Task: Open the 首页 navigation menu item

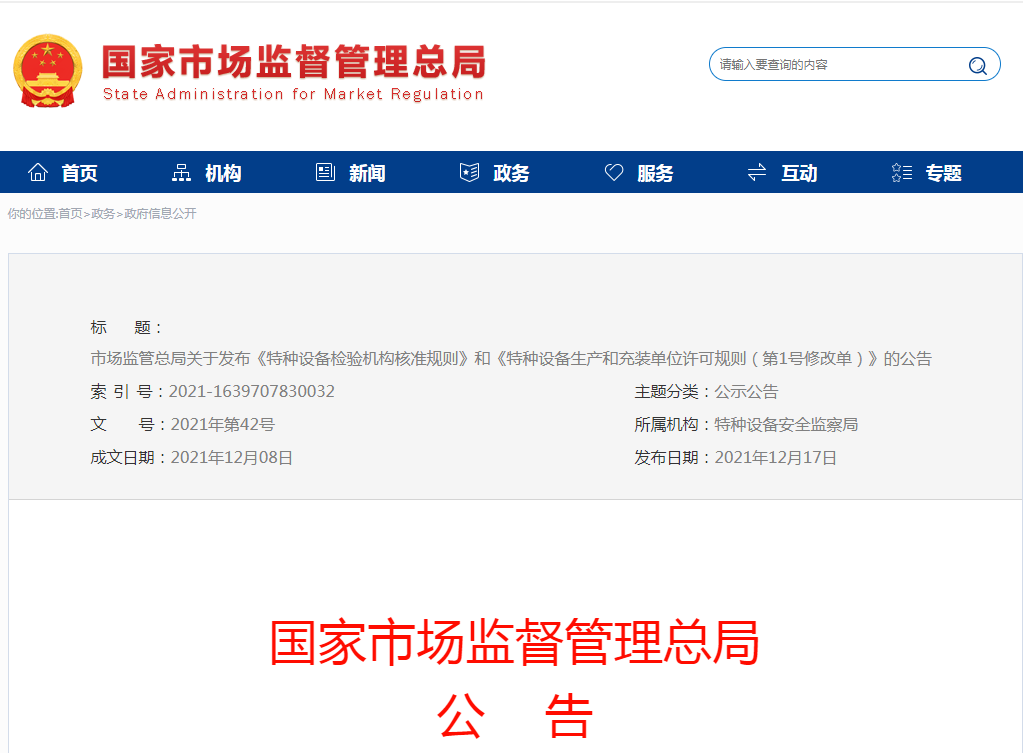Action: pyautogui.click(x=80, y=173)
